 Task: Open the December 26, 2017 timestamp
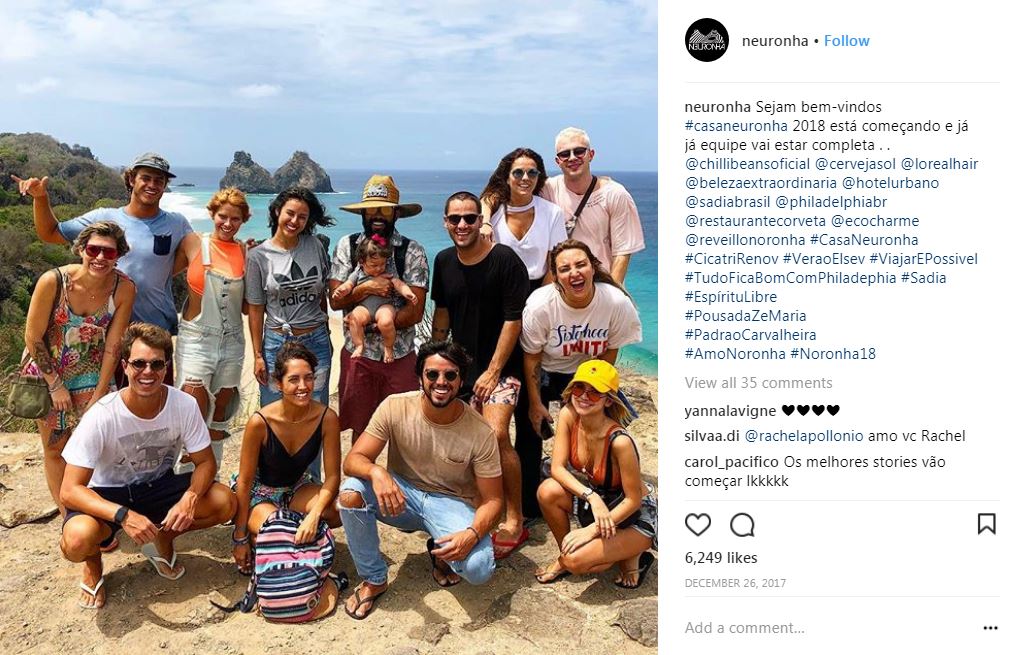735,583
